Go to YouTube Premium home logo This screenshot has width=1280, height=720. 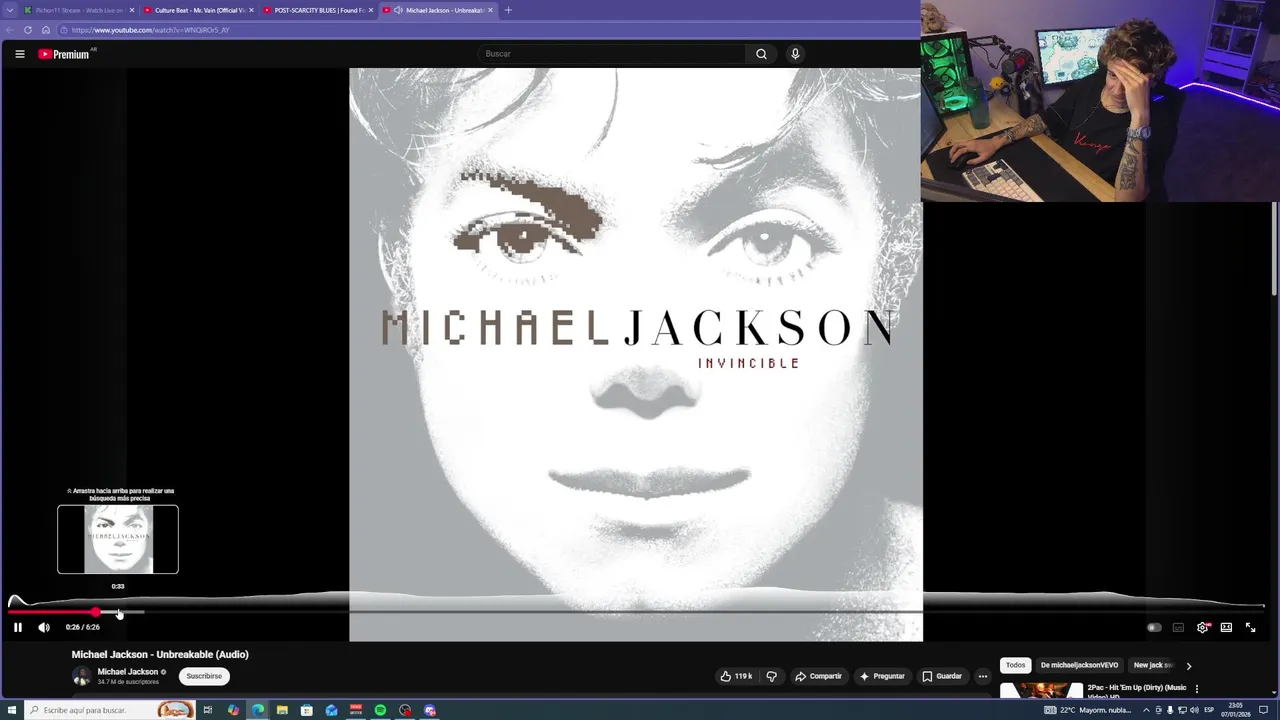pos(65,54)
